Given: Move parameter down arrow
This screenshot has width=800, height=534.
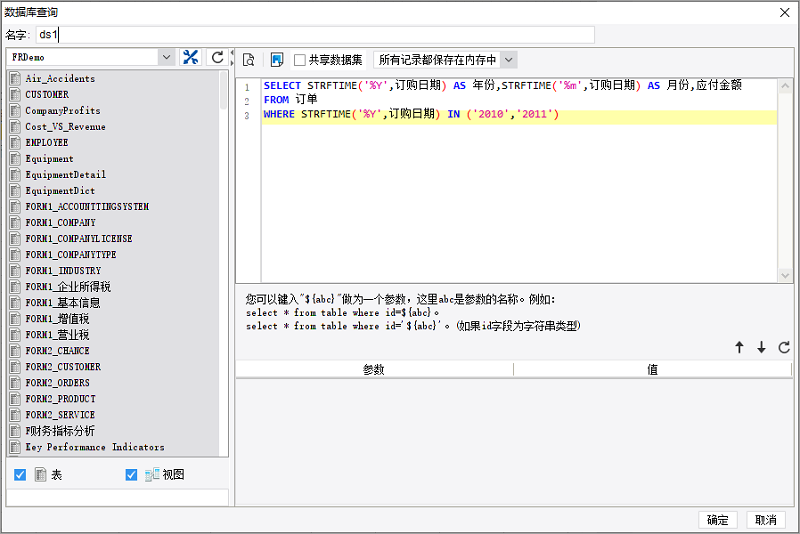Looking at the screenshot, I should [761, 347].
